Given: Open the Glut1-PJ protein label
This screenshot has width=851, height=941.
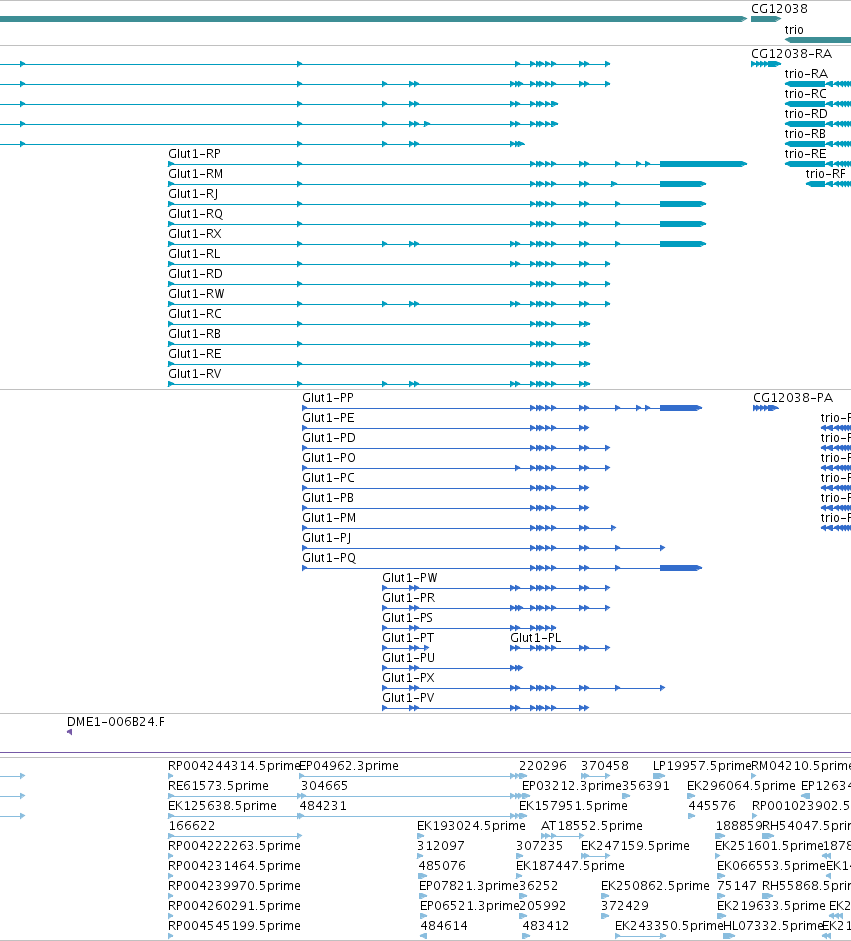Looking at the screenshot, I should (326, 538).
